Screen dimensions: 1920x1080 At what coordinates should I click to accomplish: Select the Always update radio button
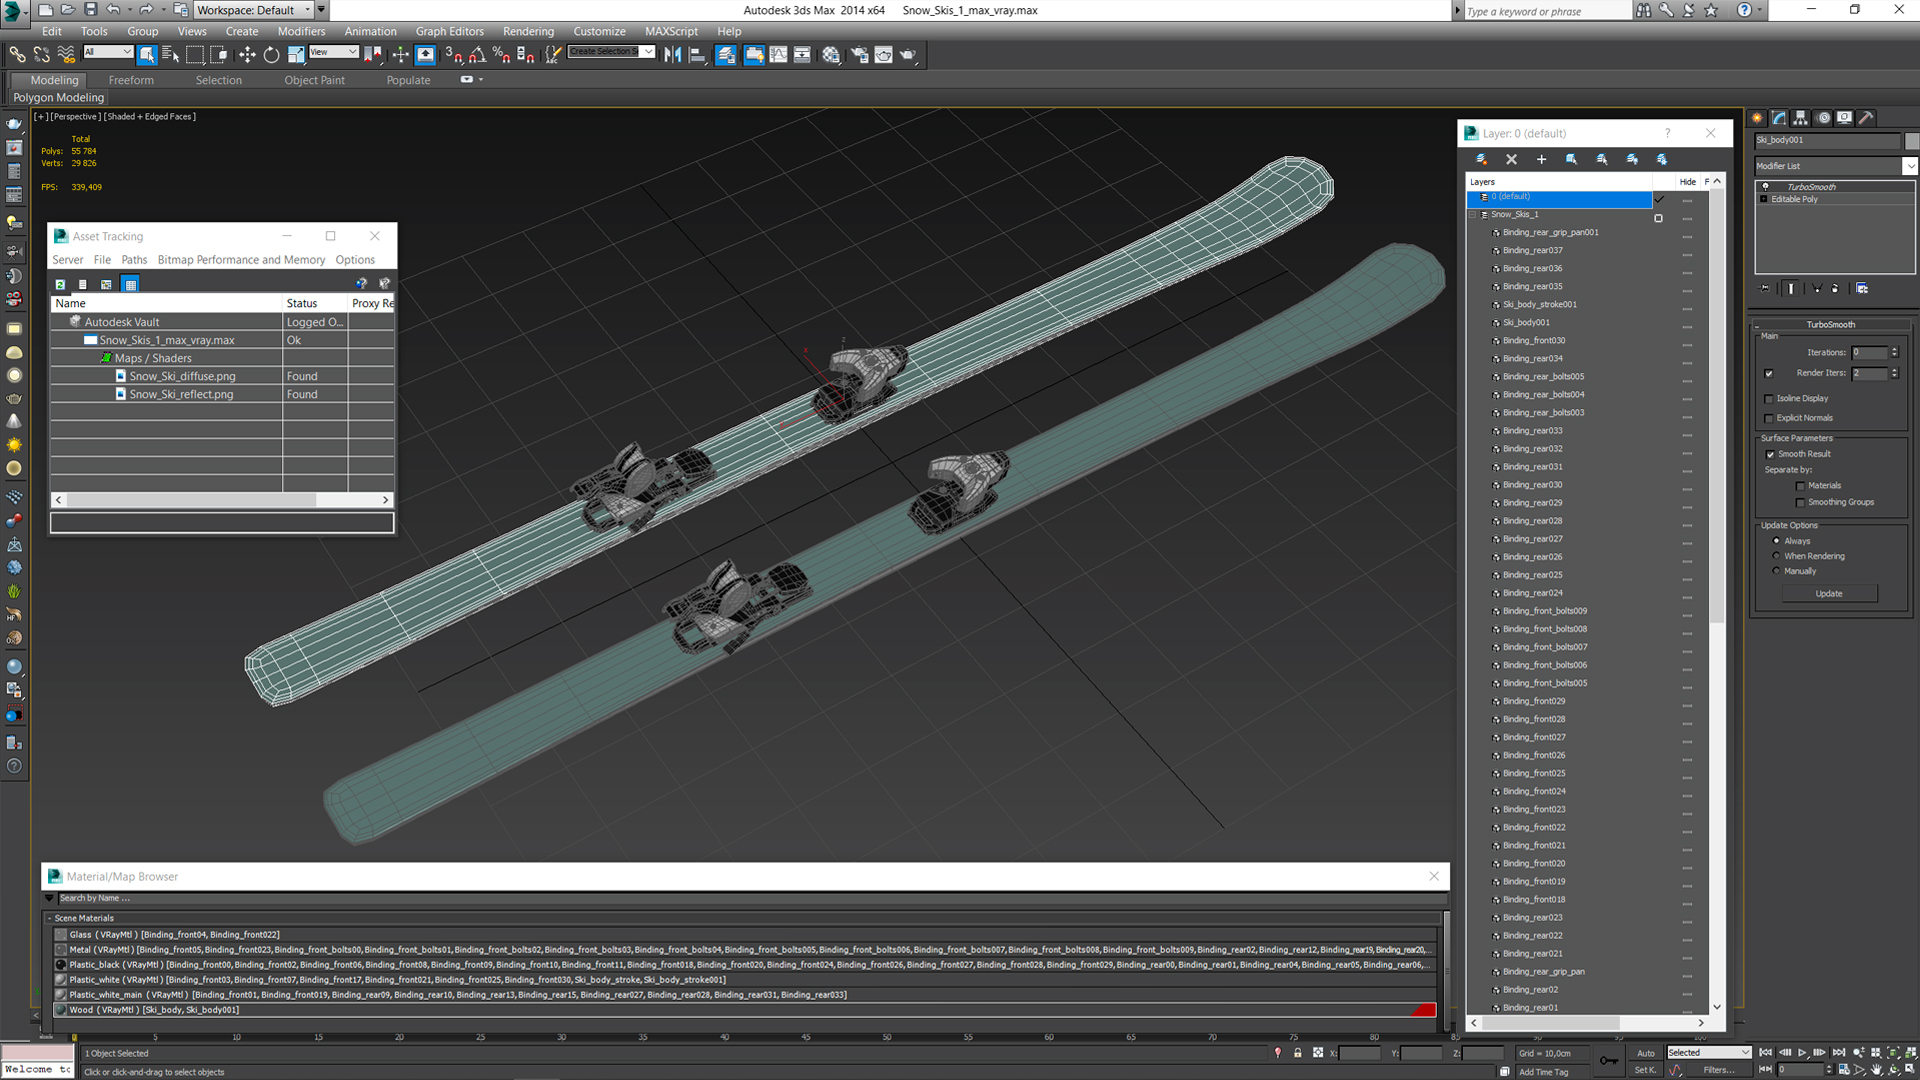pyautogui.click(x=1776, y=541)
